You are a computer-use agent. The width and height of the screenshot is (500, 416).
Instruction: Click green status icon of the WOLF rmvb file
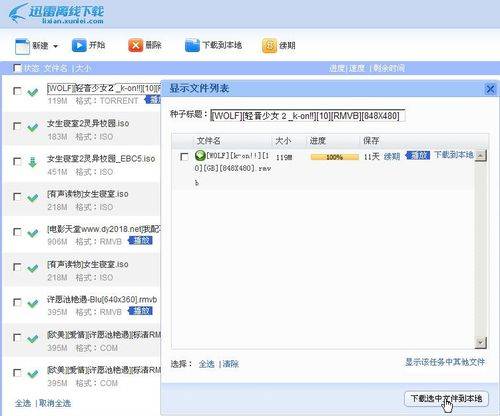click(x=200, y=155)
